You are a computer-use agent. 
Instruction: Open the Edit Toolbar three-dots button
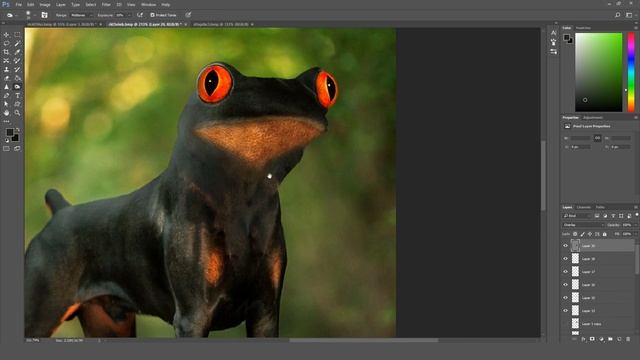click(x=7, y=121)
